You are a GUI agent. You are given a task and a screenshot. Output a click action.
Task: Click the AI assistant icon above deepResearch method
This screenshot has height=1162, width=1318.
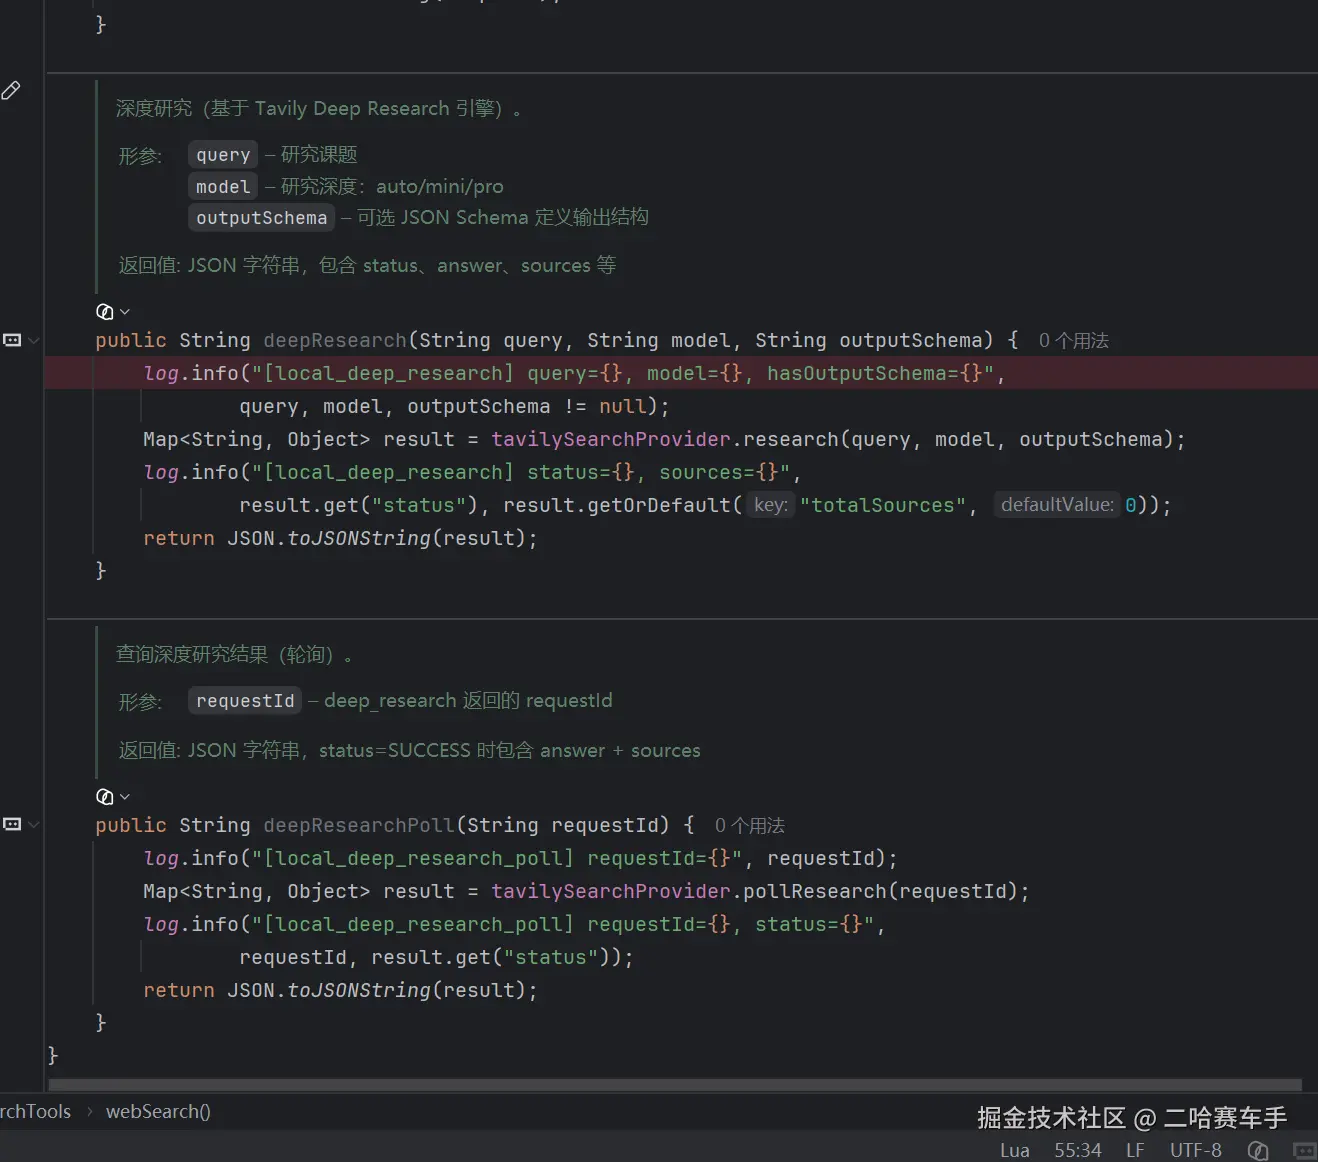(104, 311)
